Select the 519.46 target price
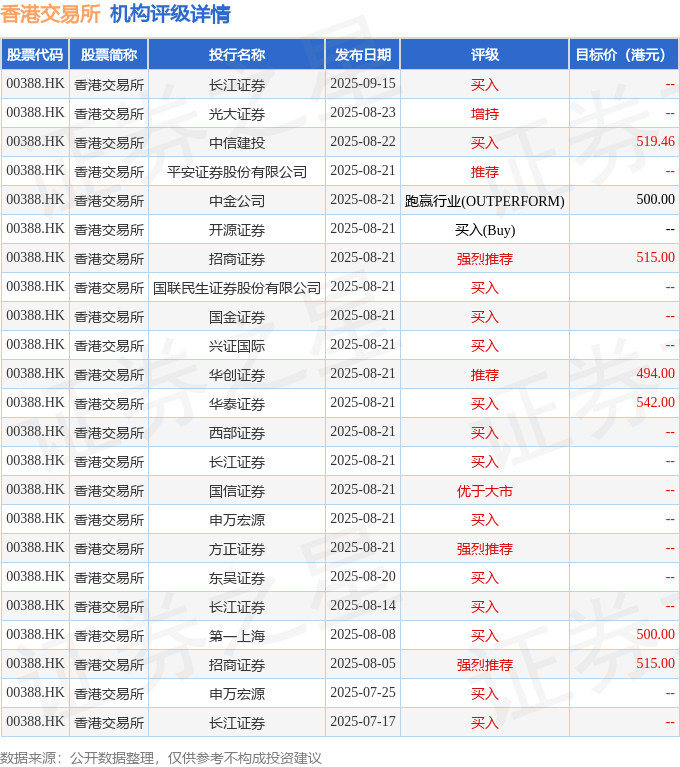680x767 pixels. [655, 142]
